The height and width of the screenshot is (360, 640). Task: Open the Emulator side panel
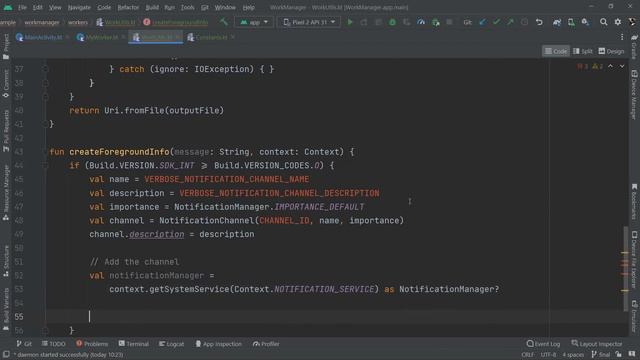(634, 316)
